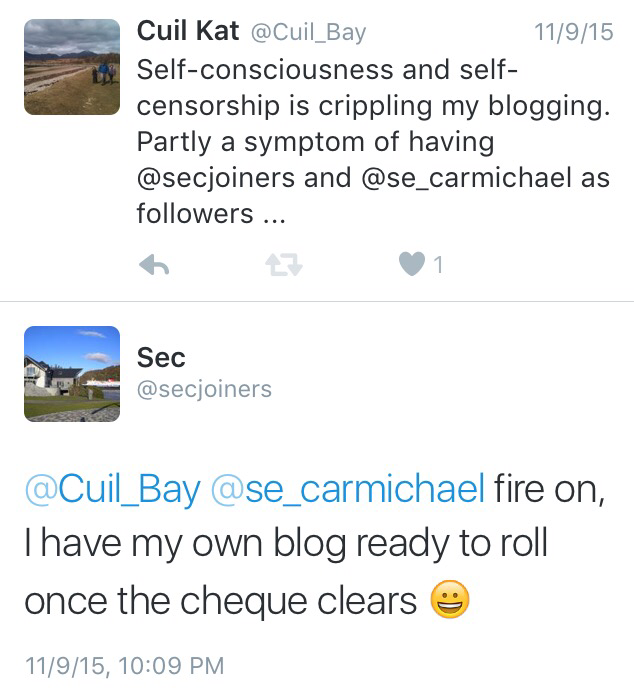Tap the grinning emoji in Sec's reply

pyautogui.click(x=450, y=600)
